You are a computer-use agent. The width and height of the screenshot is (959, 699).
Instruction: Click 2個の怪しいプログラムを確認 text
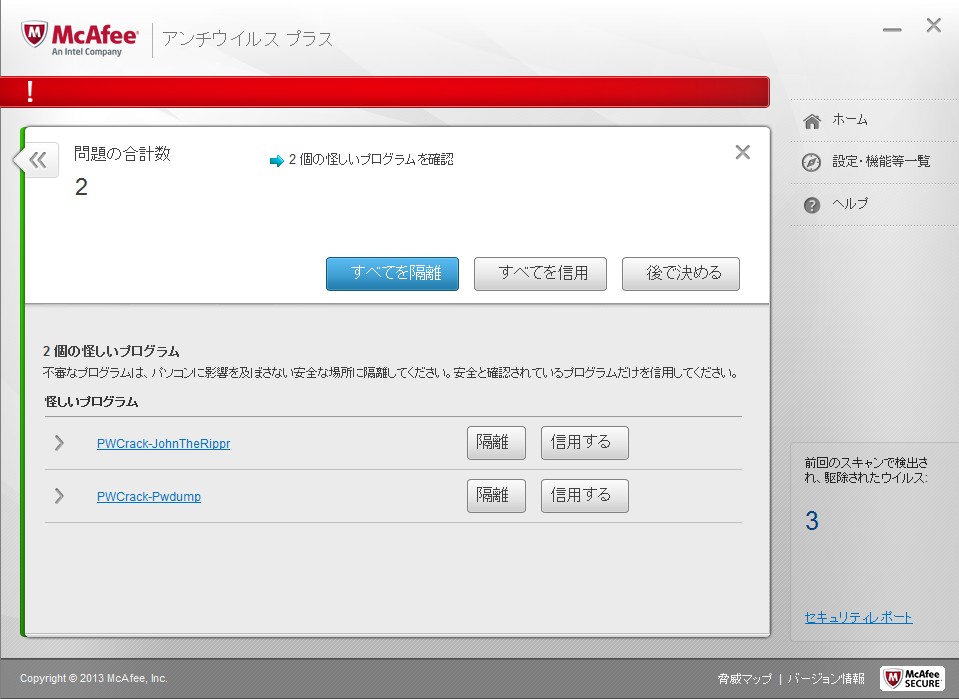(x=371, y=160)
